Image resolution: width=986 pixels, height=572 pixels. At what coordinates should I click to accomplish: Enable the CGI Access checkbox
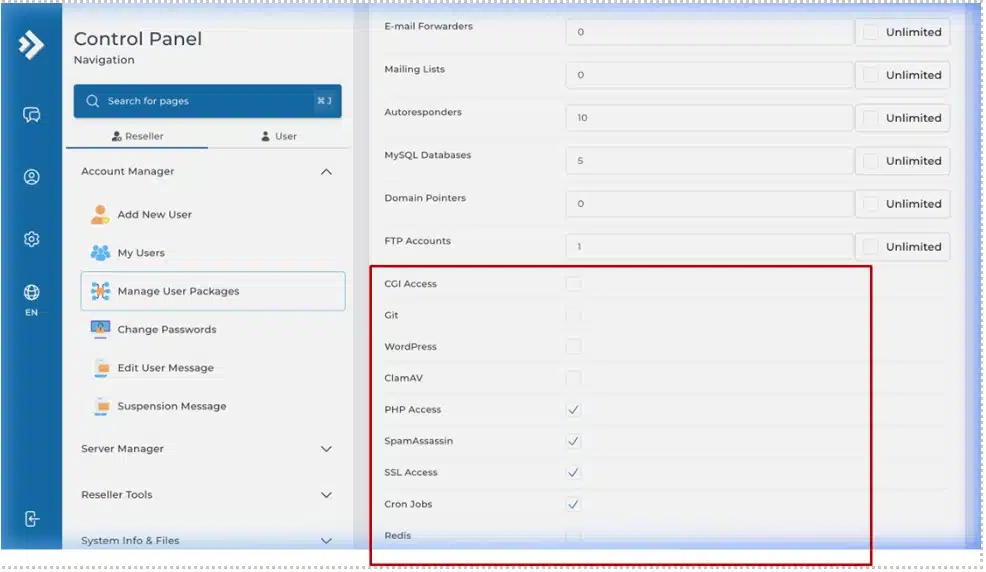tap(573, 283)
